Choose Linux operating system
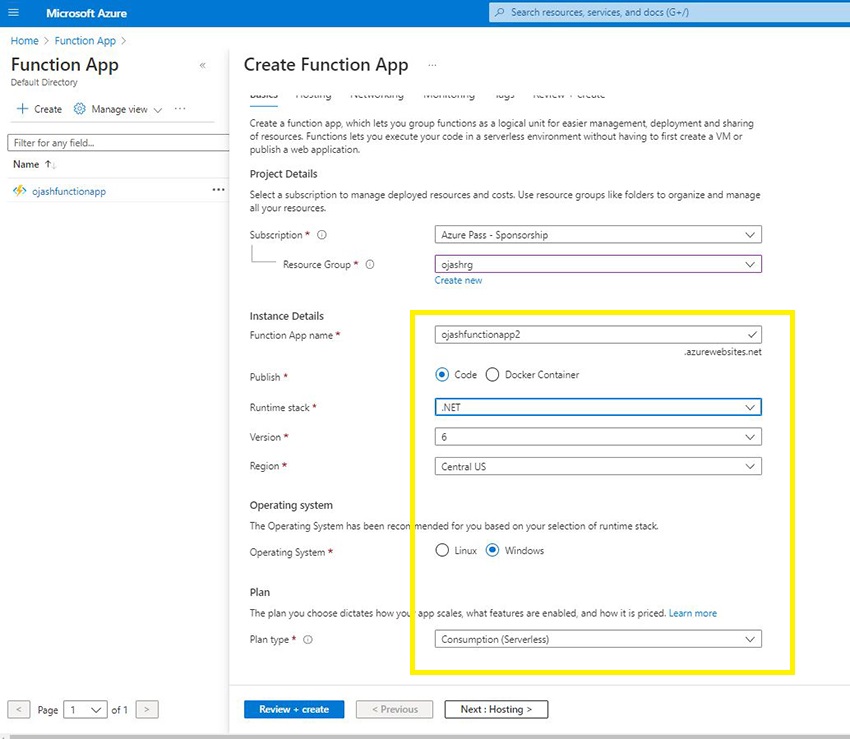The height and width of the screenshot is (739, 850). [x=442, y=550]
